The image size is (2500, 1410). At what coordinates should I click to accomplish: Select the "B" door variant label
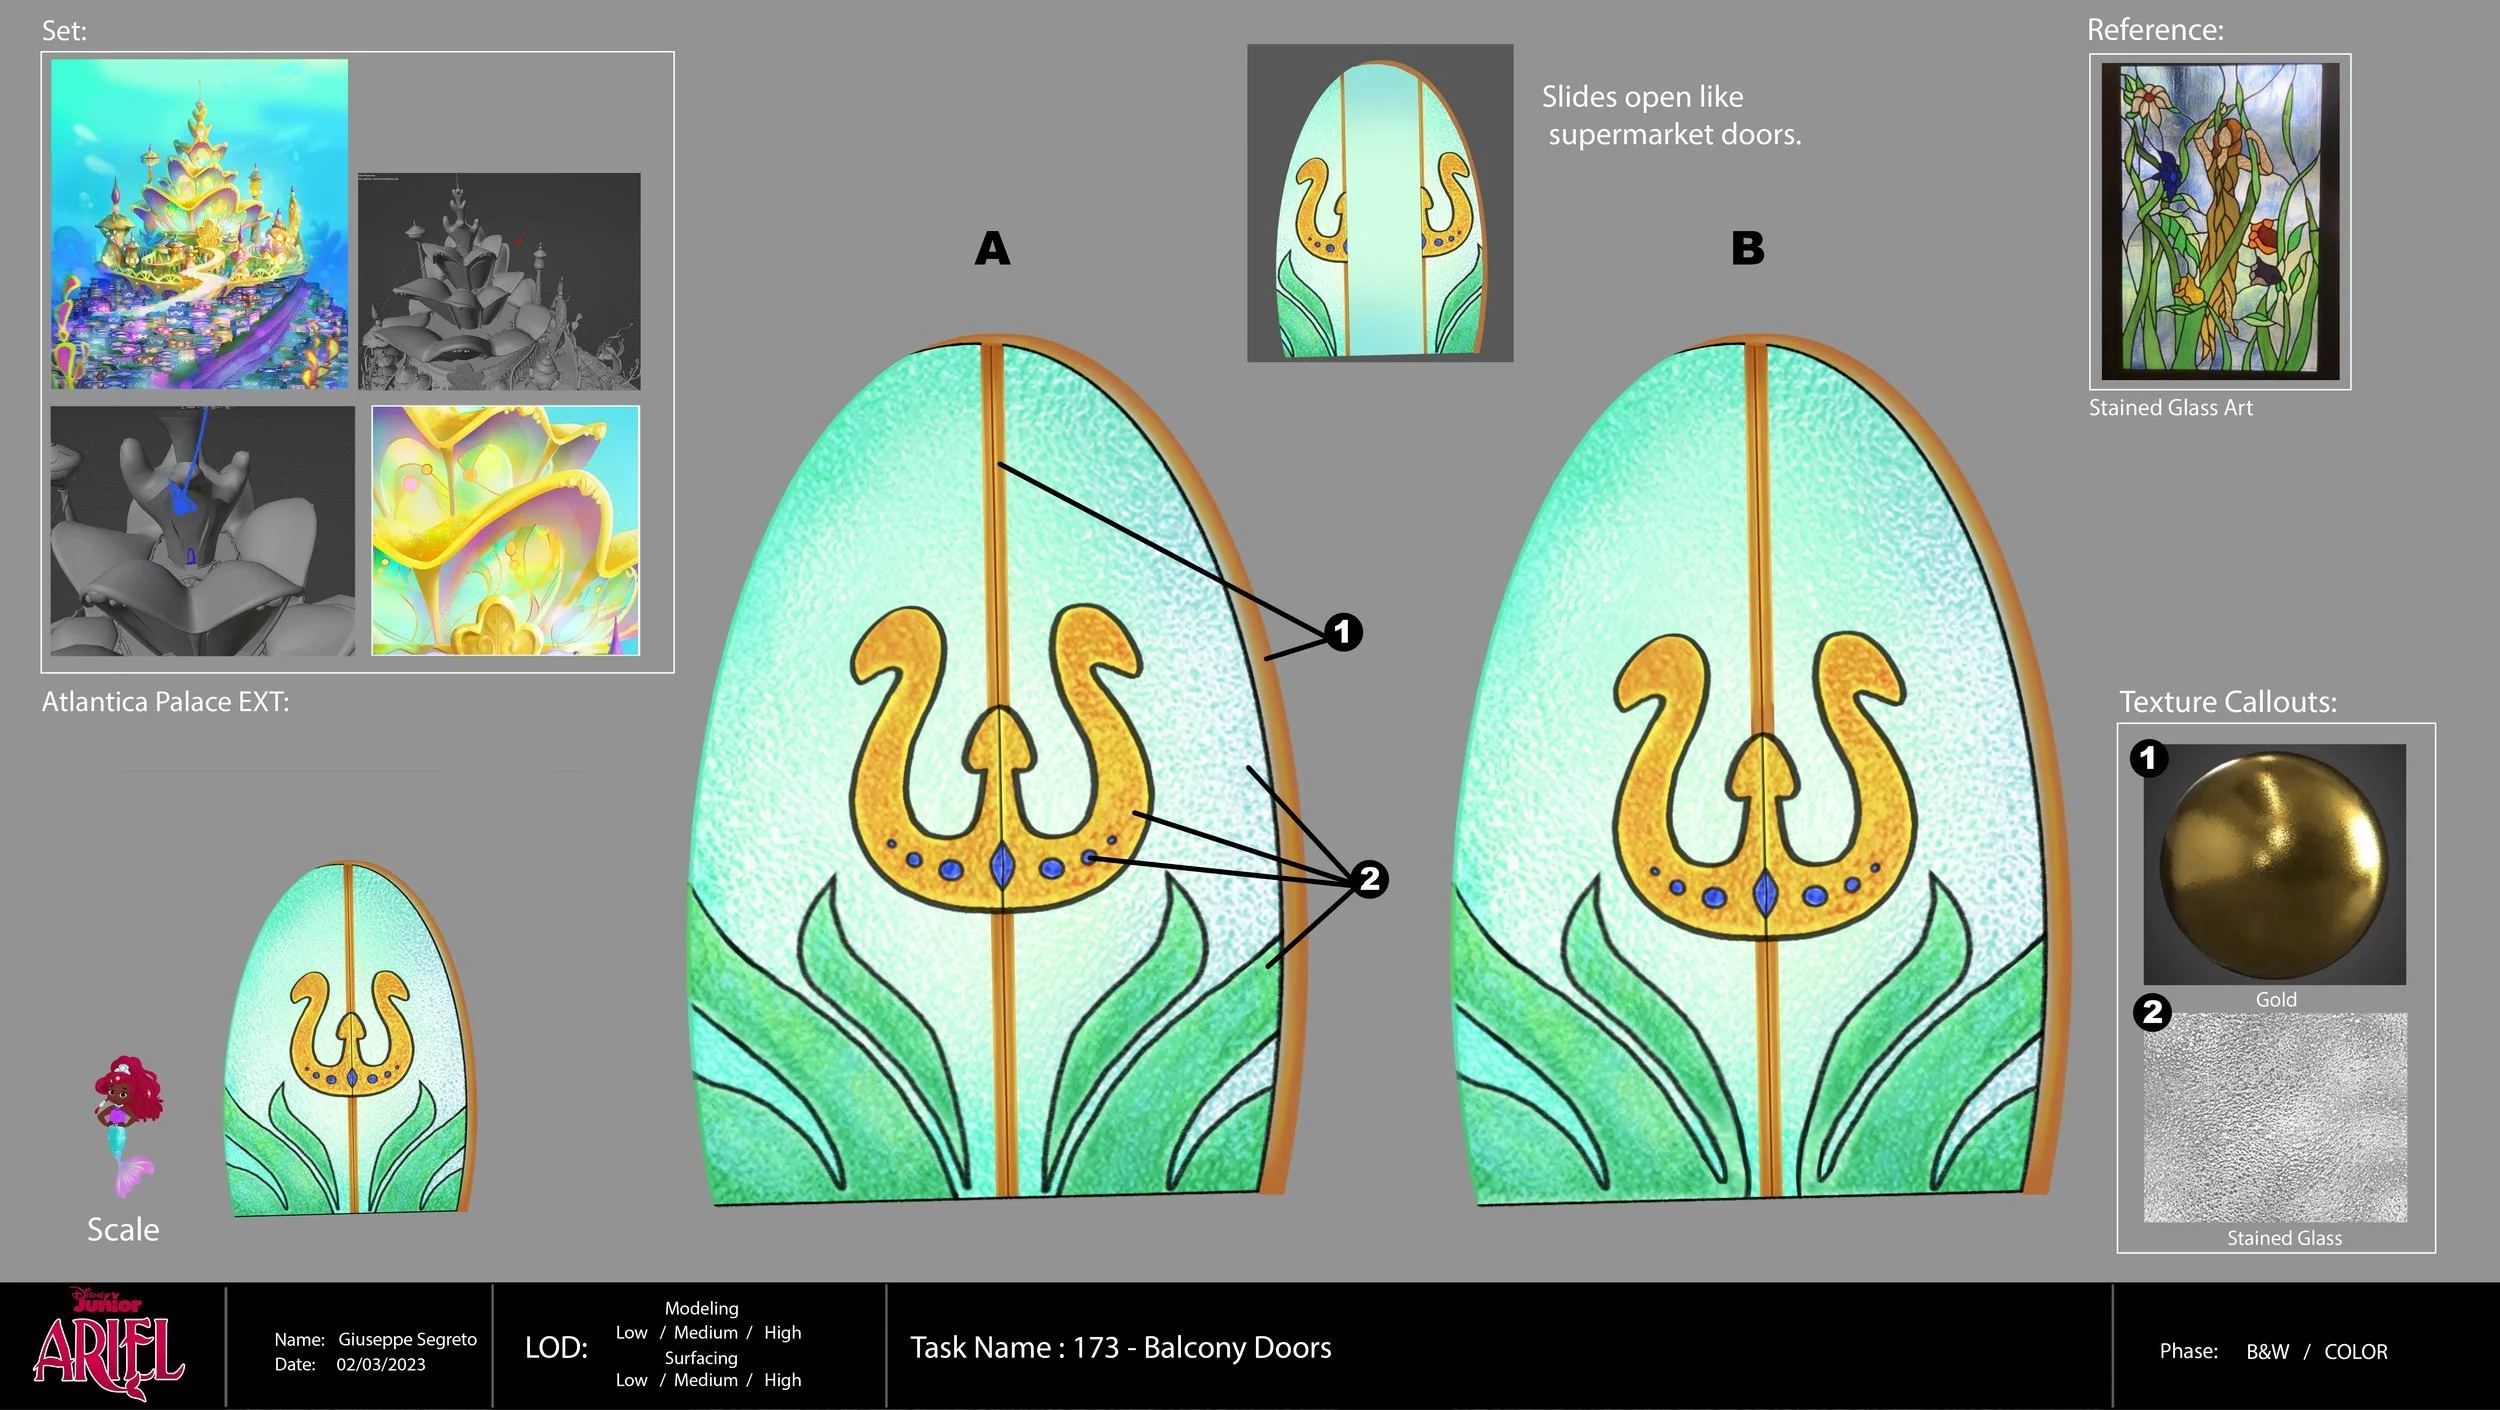tap(1748, 248)
